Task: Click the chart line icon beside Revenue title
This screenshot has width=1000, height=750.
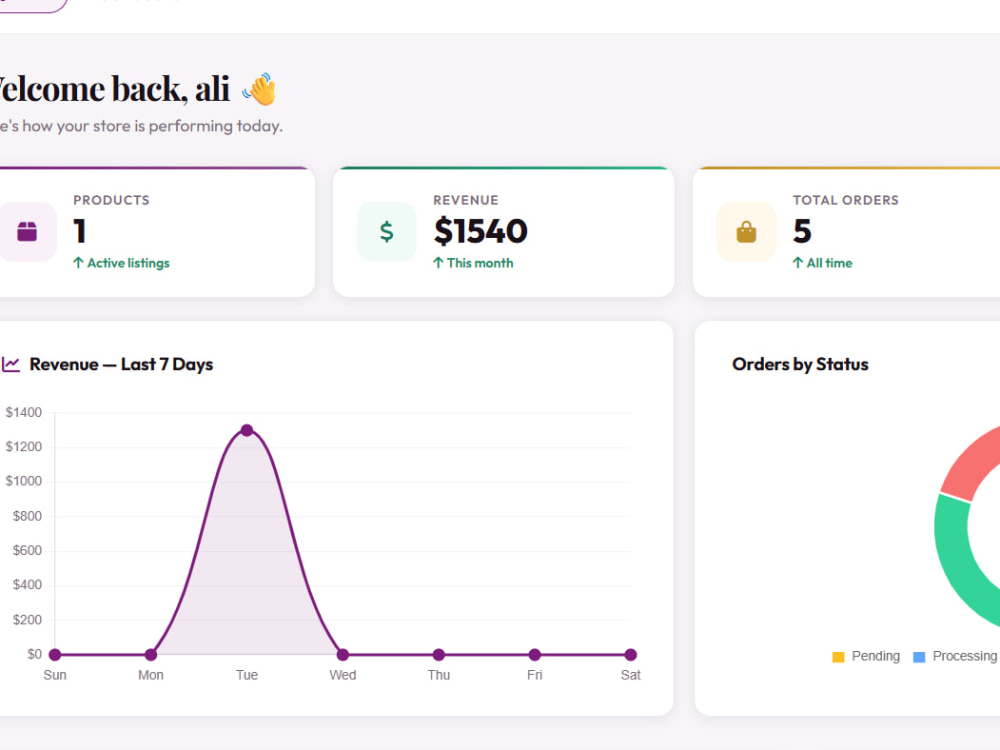Action: tap(11, 364)
